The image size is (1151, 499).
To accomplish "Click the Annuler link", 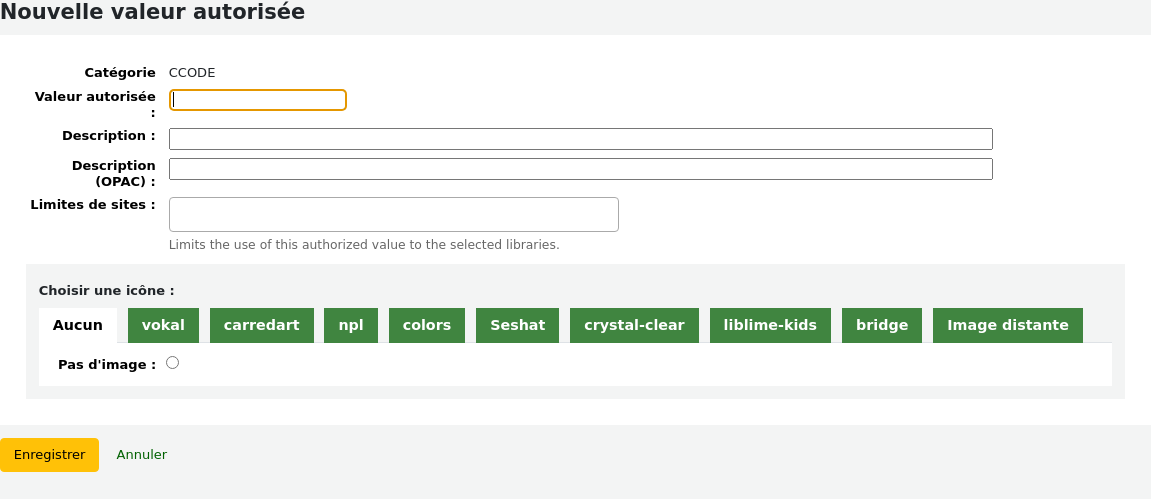I will coord(142,454).
